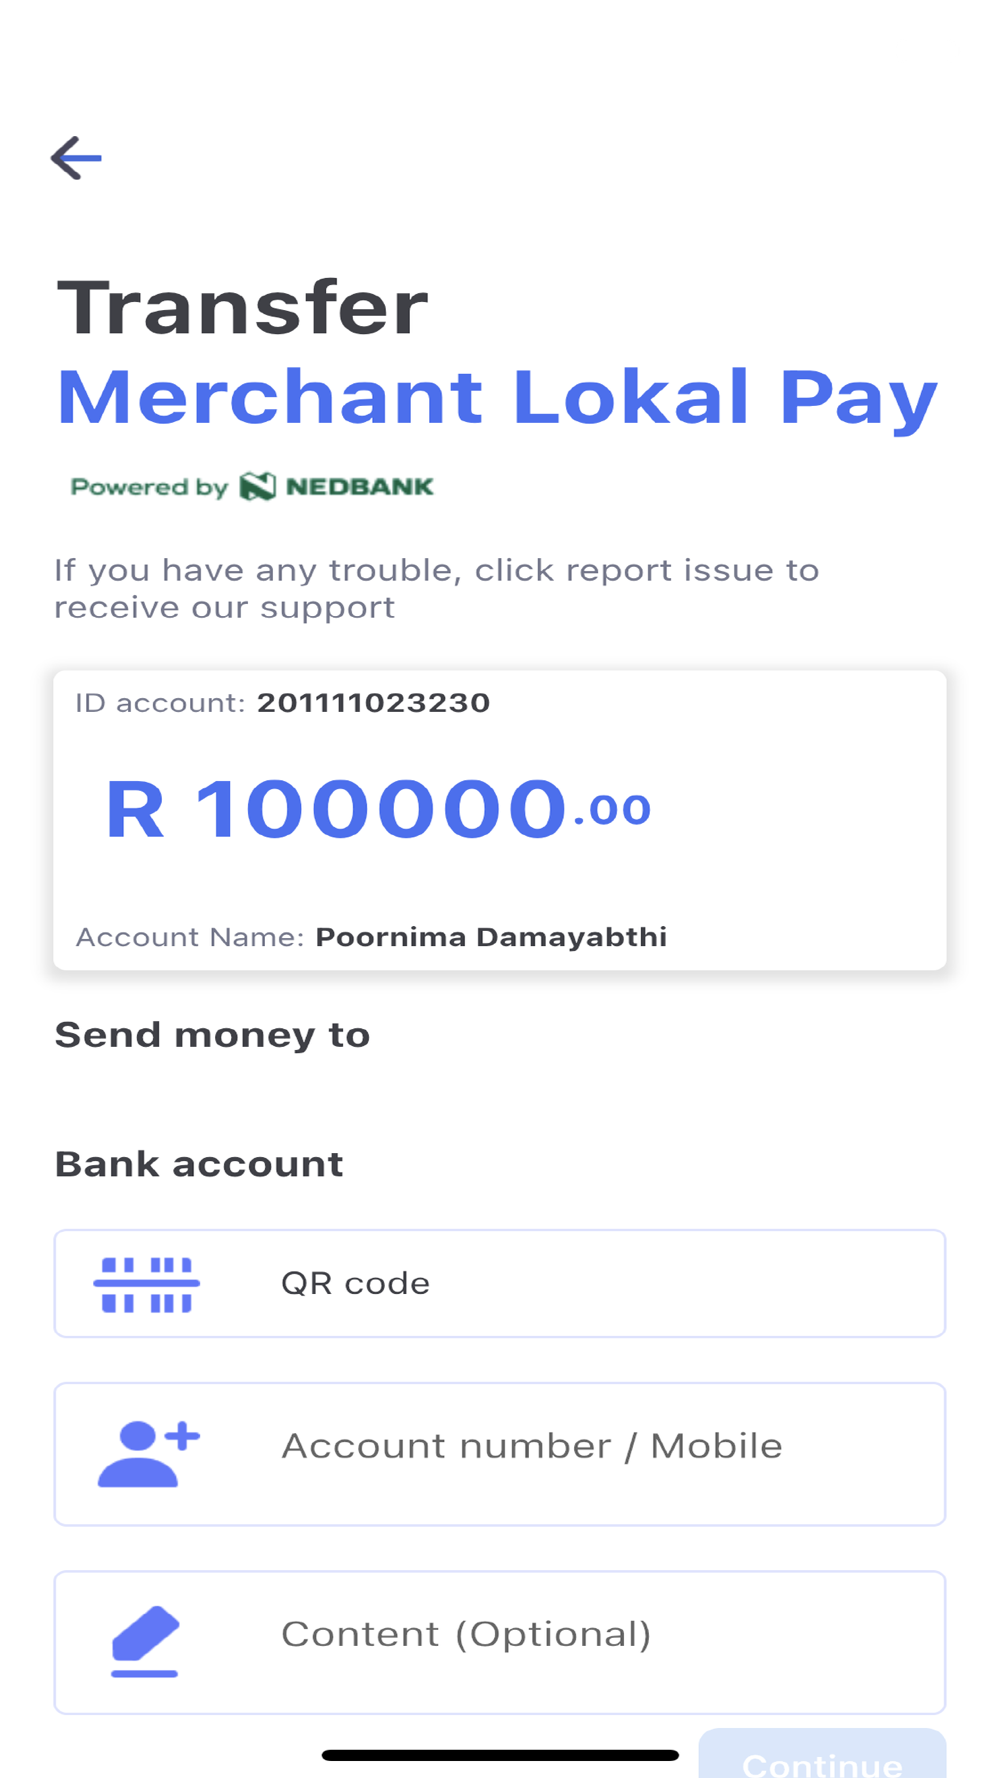Tap the report issue support message
This screenshot has height=1778, width=1000.
click(x=436, y=588)
